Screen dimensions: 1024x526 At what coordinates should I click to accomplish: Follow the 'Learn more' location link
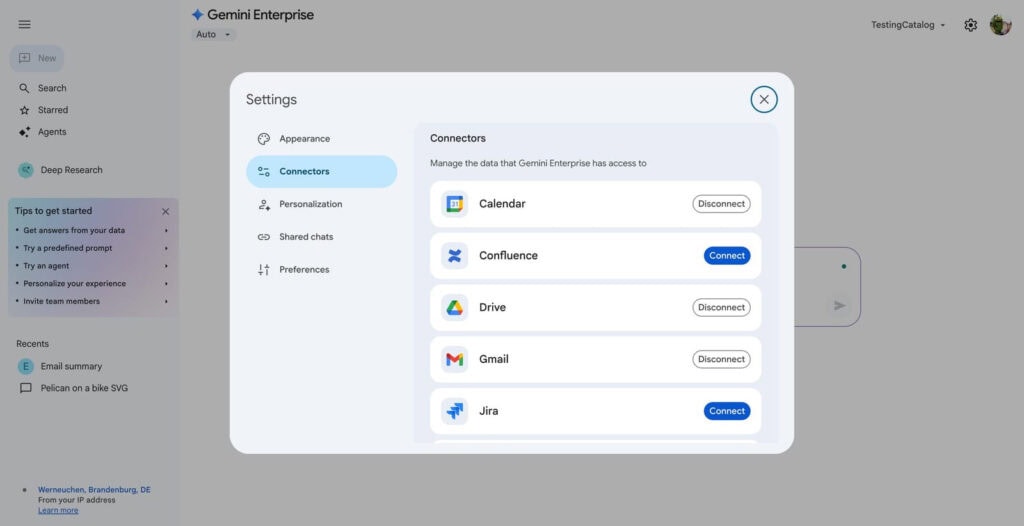coord(58,510)
